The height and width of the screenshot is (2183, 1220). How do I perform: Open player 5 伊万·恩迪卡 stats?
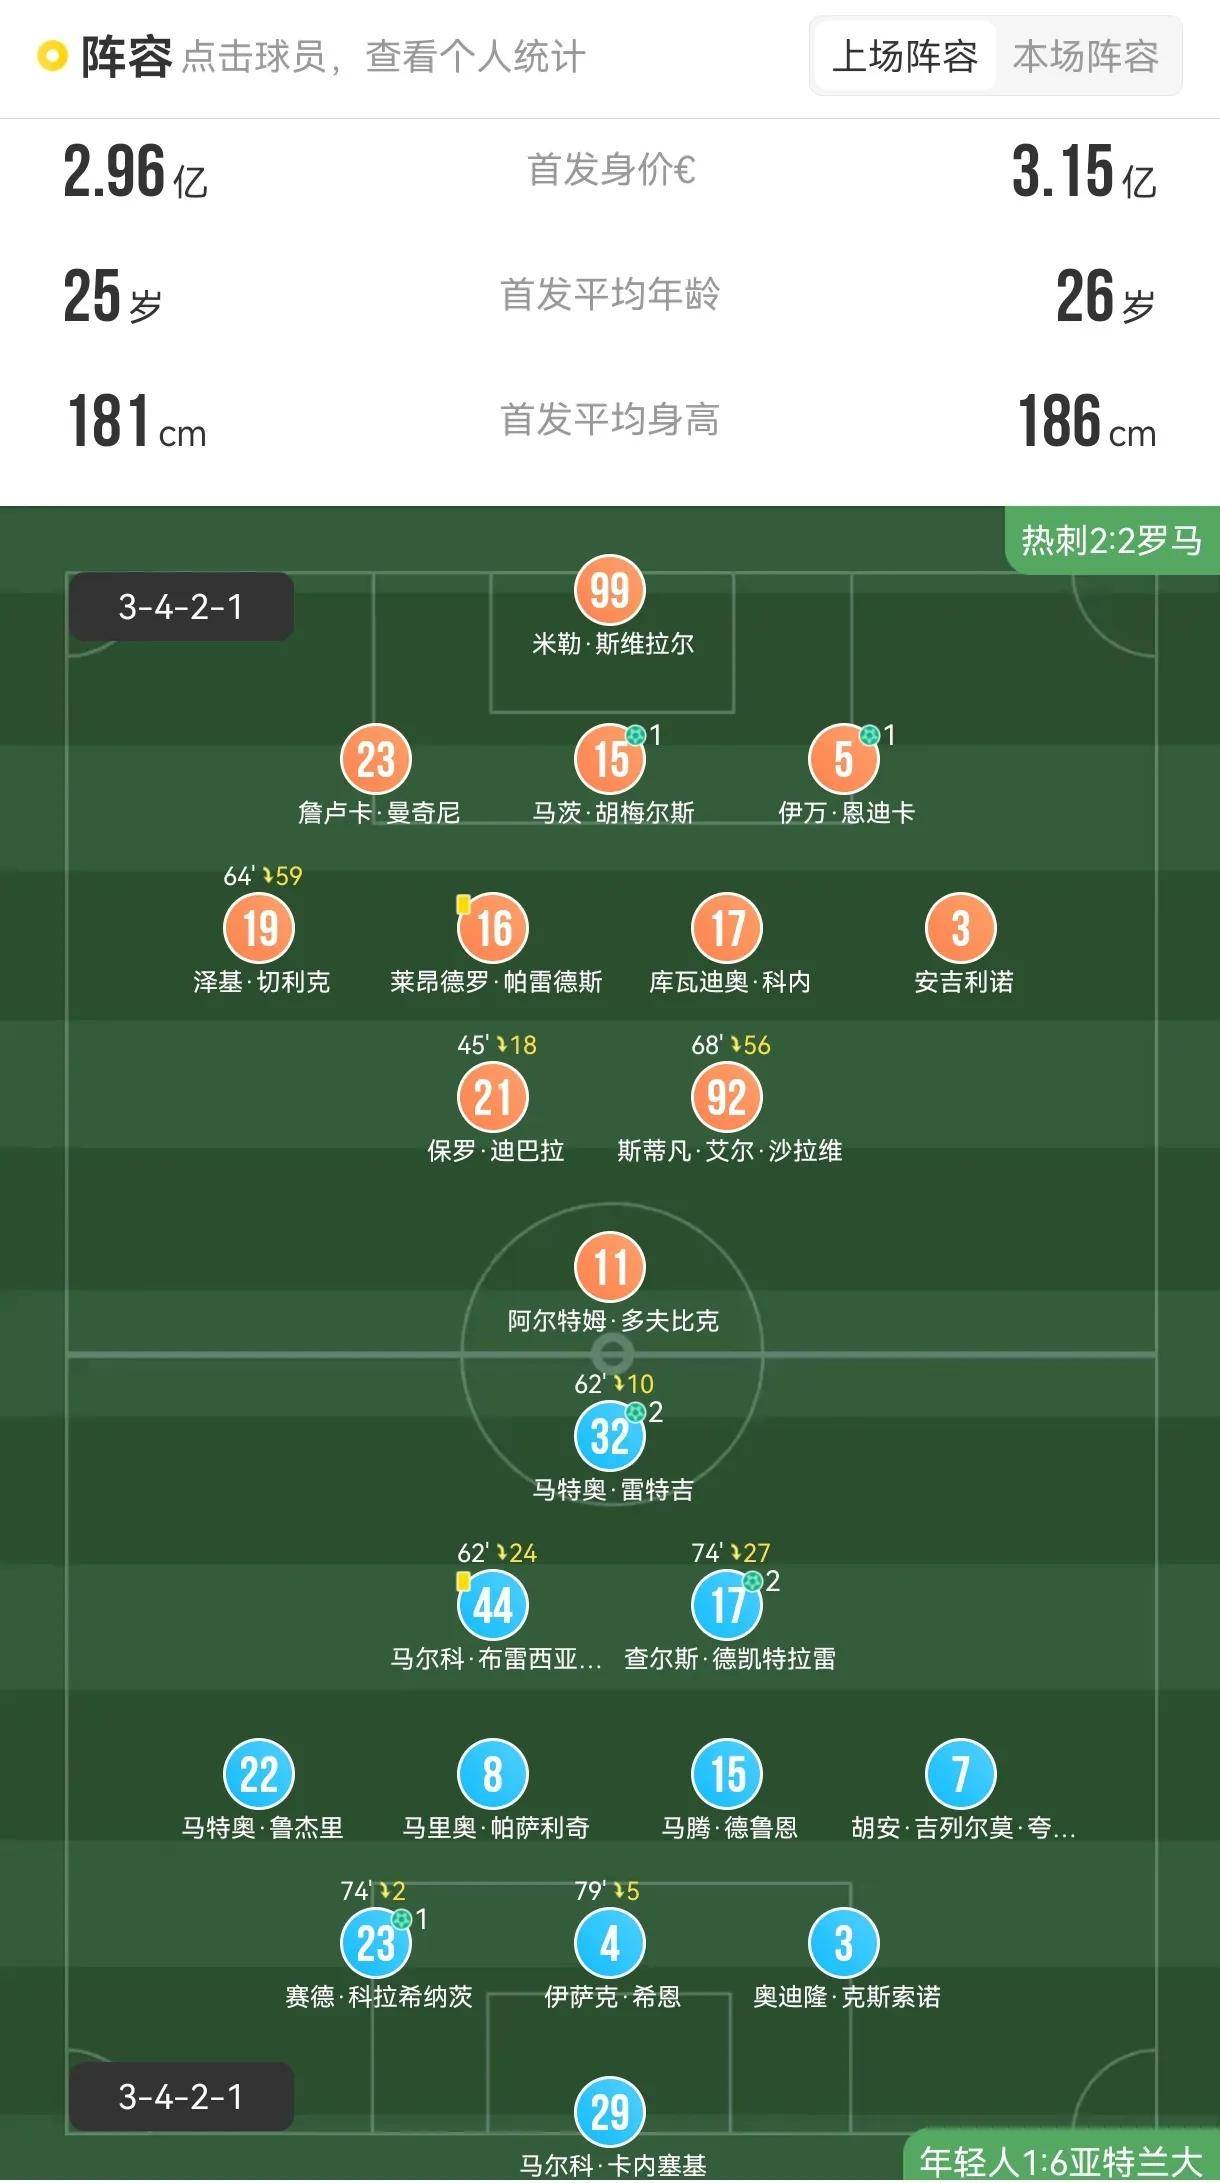tap(844, 759)
